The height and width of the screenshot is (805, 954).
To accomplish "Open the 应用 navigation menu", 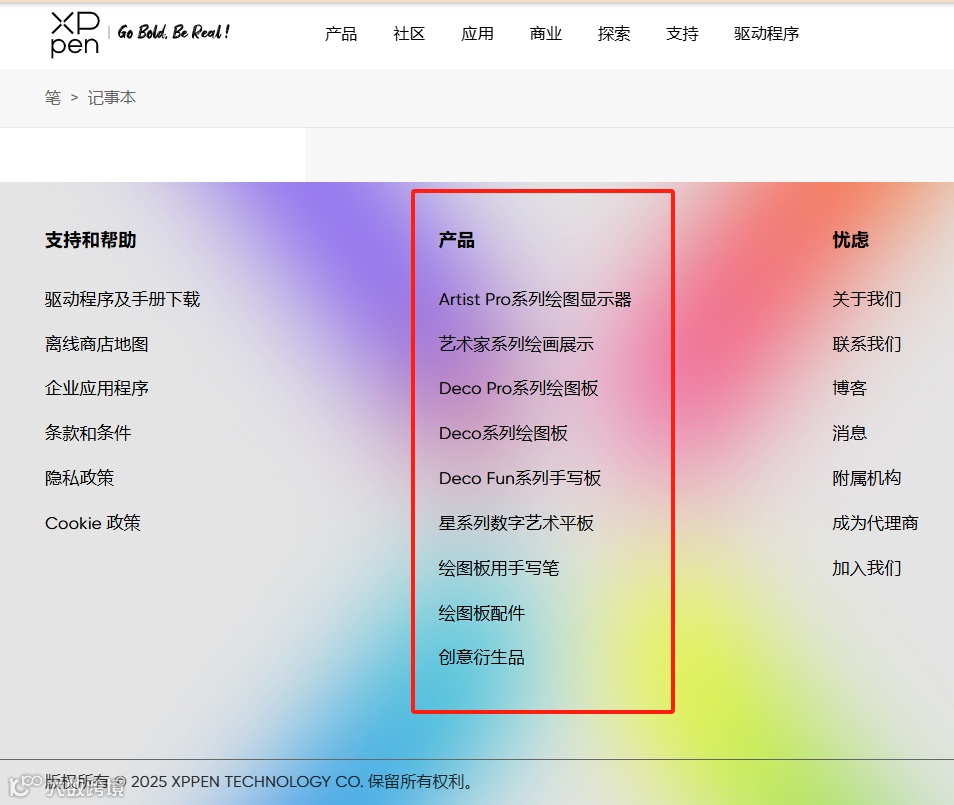I will click(477, 33).
